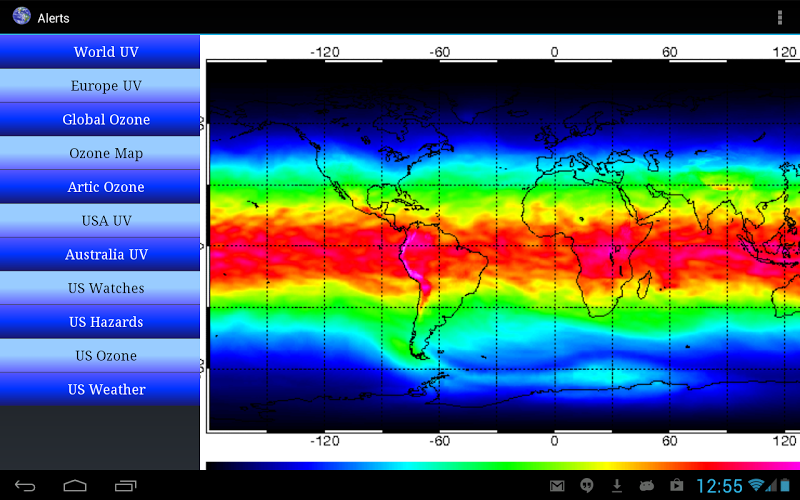
Task: Open the Hangouts chat notification
Action: pyautogui.click(x=587, y=486)
